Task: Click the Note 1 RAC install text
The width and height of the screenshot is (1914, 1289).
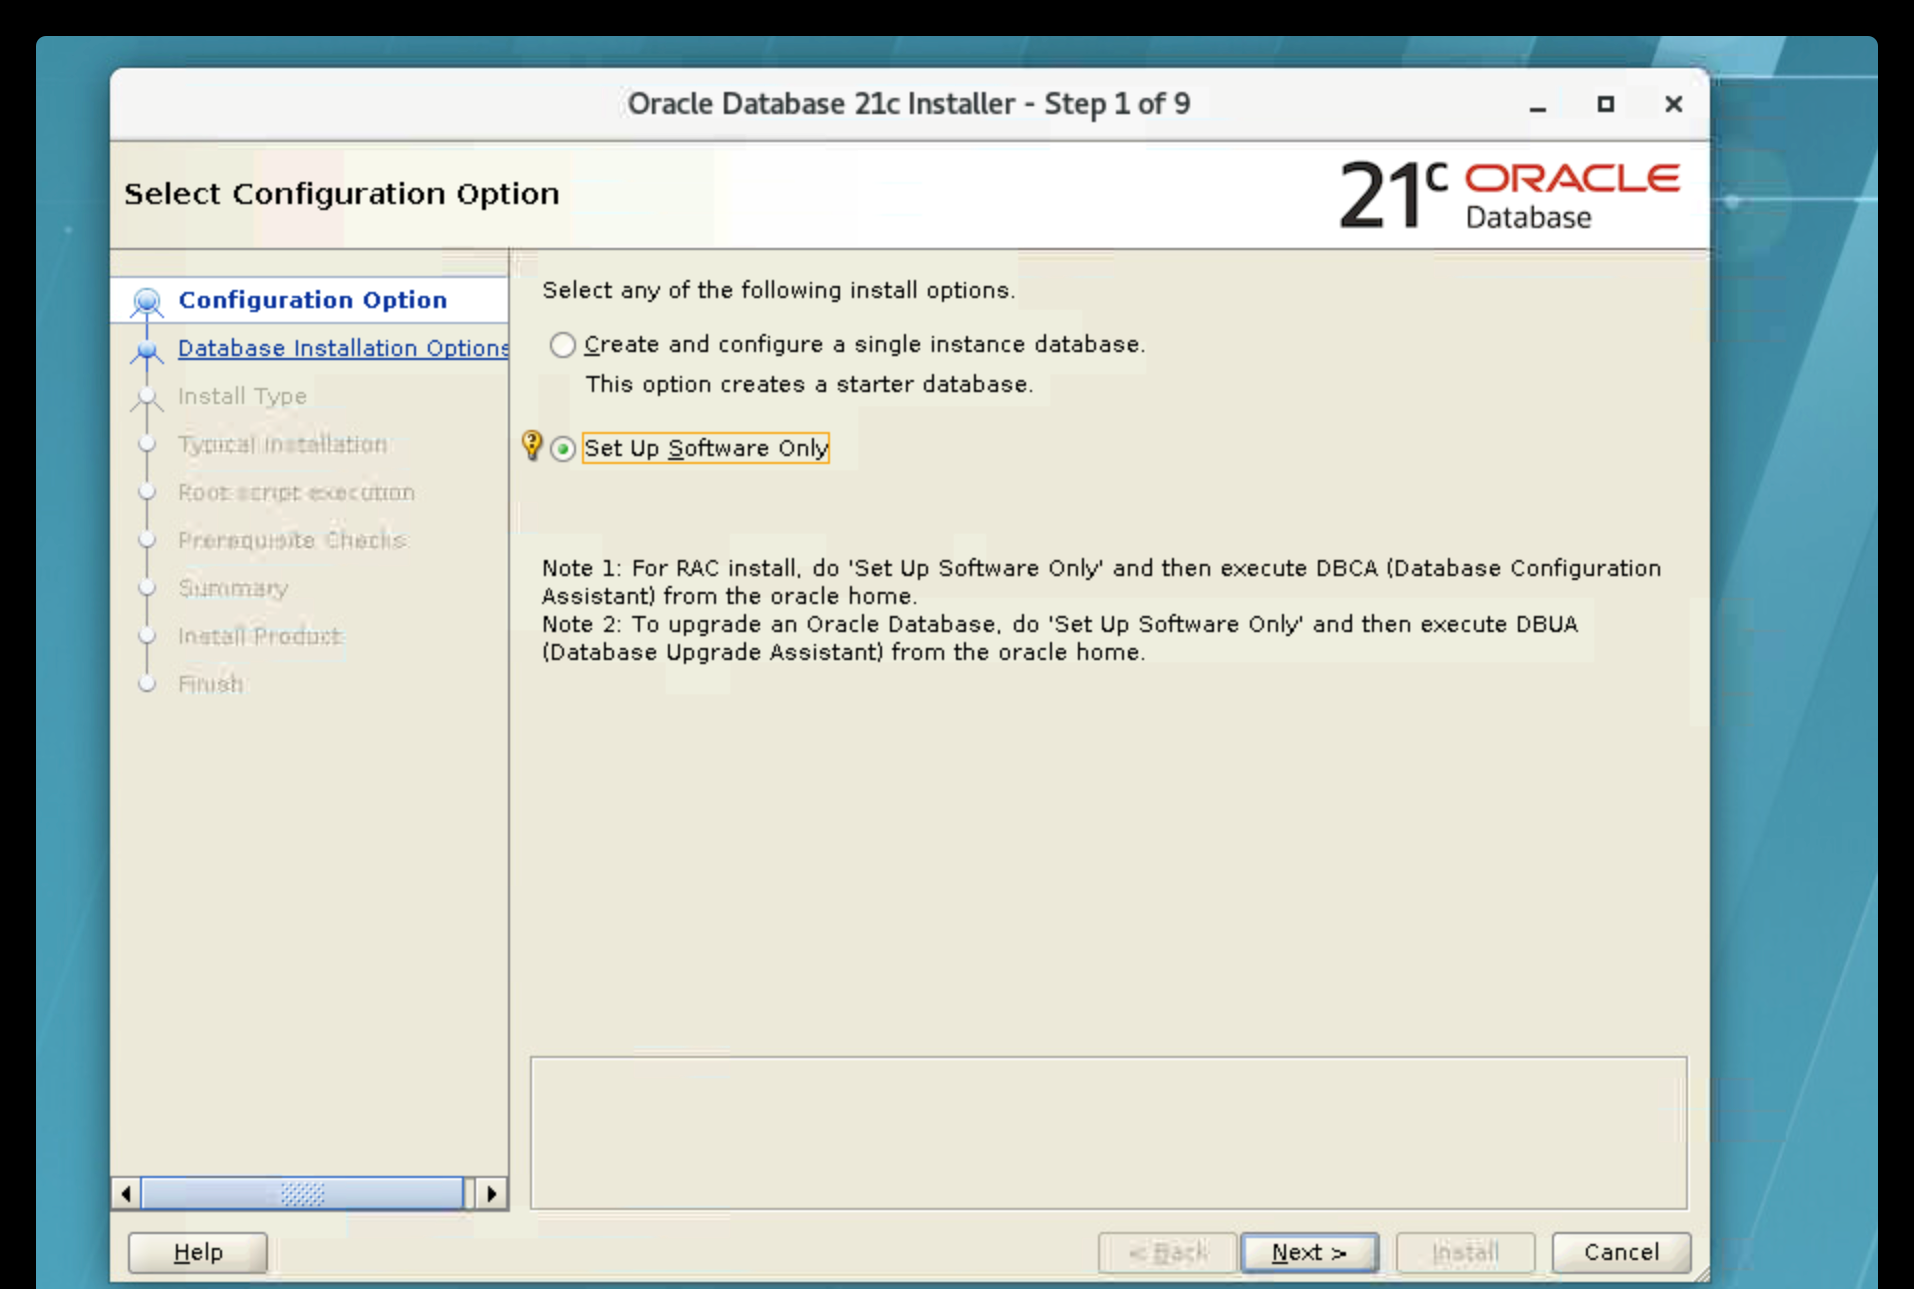Action: click(x=1101, y=582)
